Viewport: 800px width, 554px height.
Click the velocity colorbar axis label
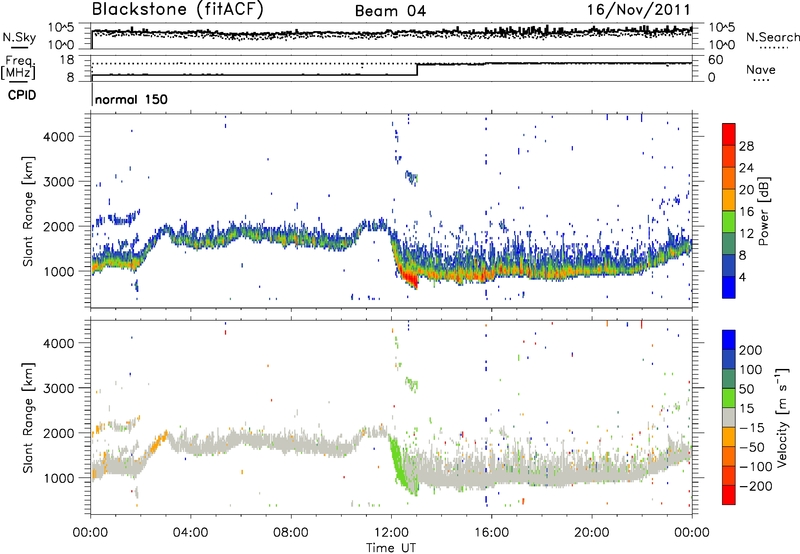[782, 417]
